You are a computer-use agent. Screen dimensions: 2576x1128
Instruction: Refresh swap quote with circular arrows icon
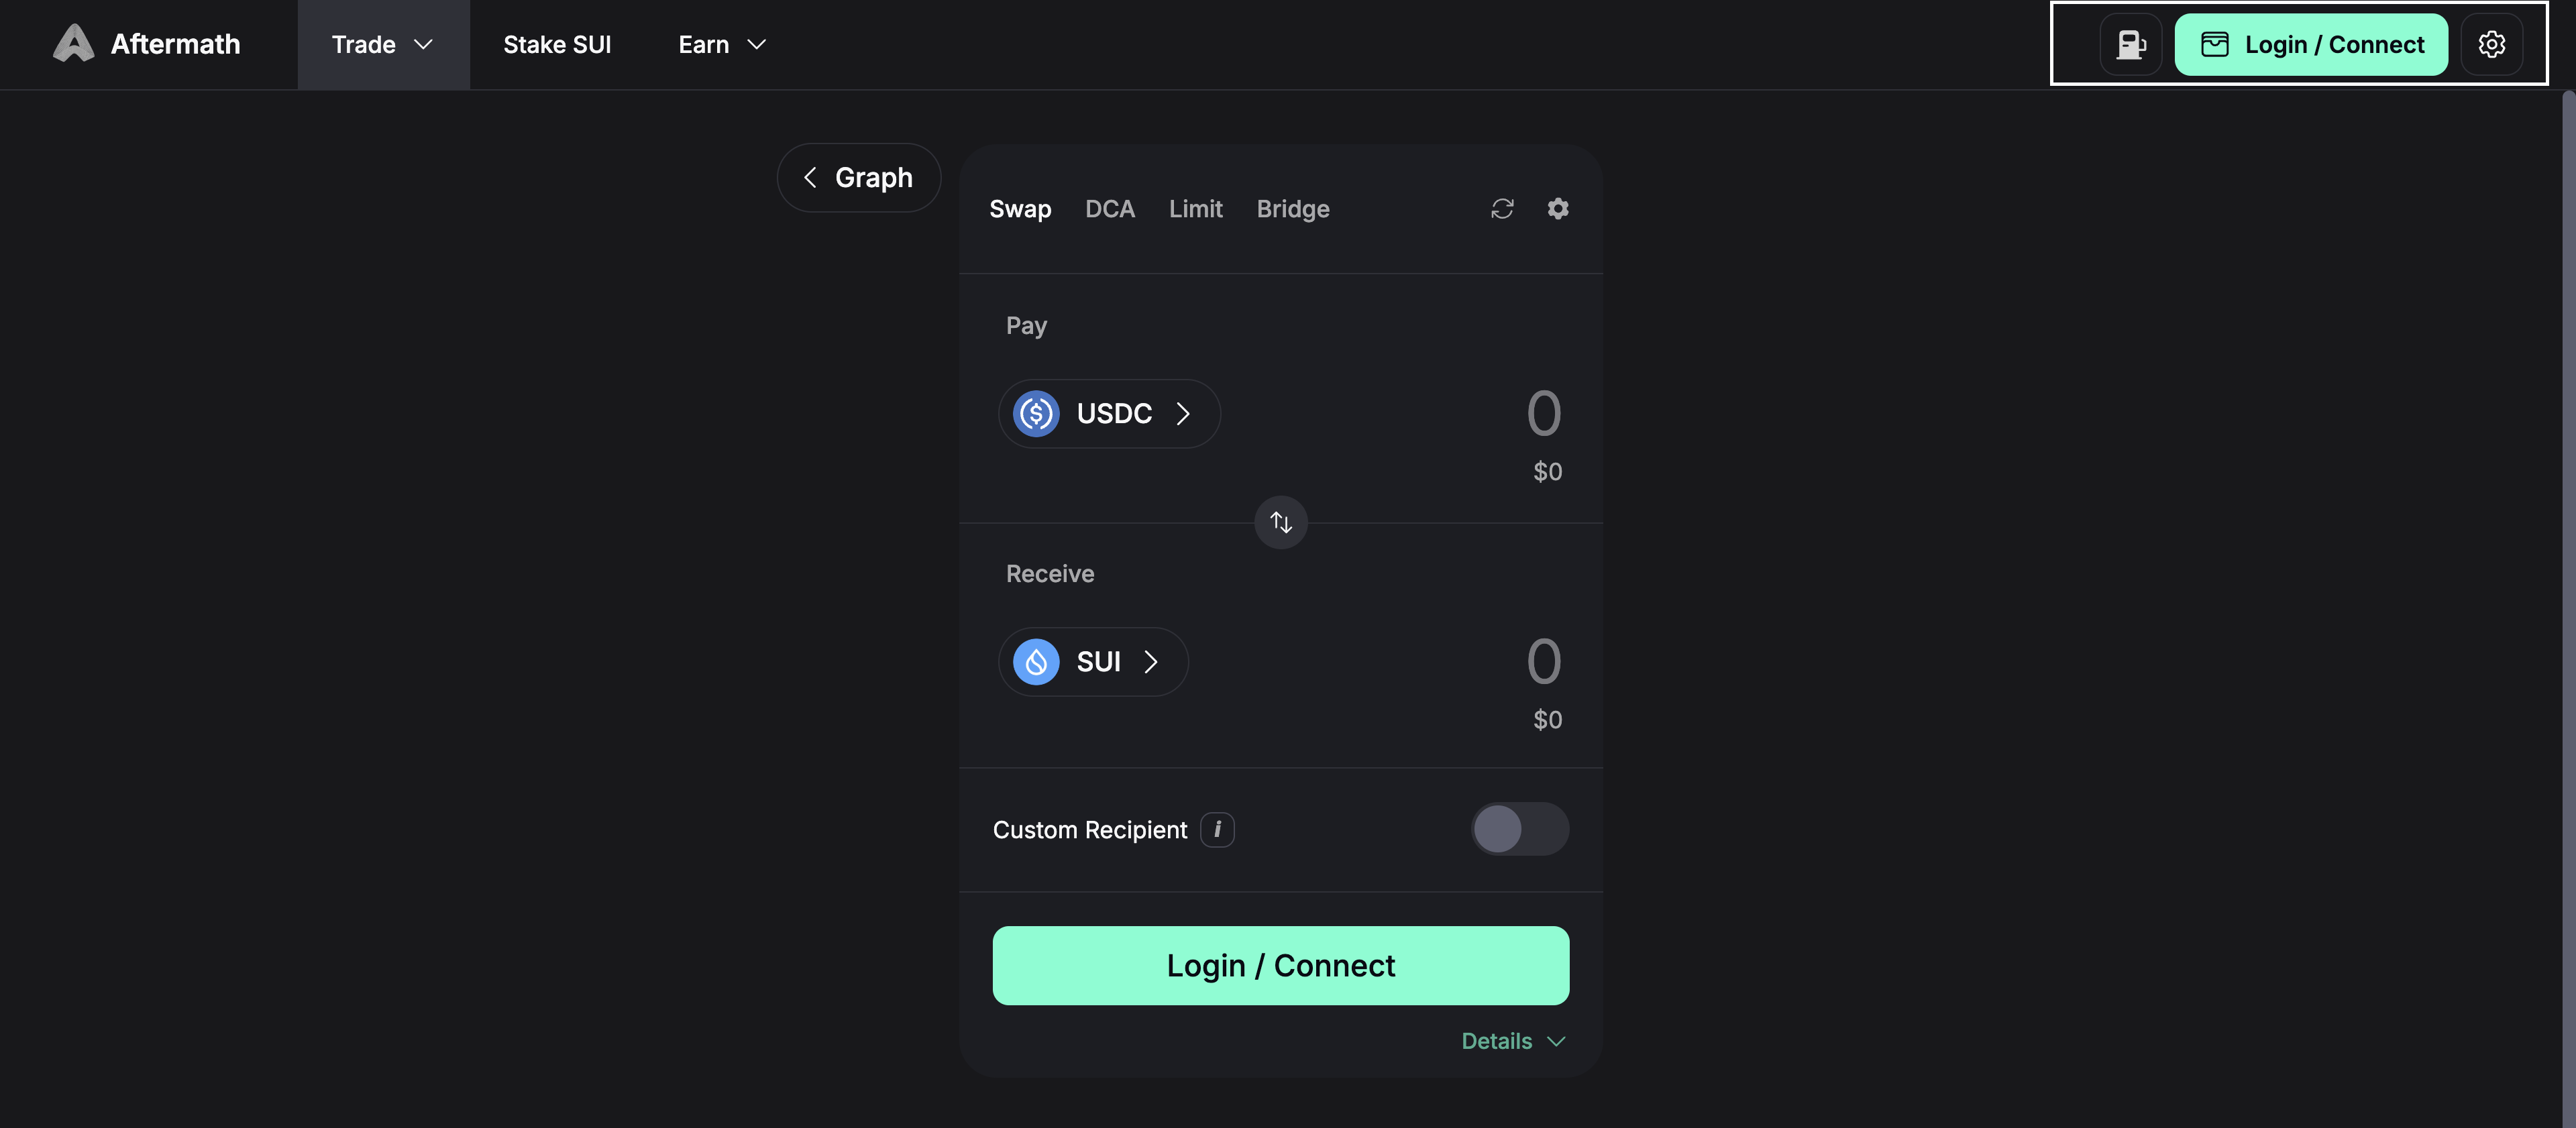point(1502,209)
